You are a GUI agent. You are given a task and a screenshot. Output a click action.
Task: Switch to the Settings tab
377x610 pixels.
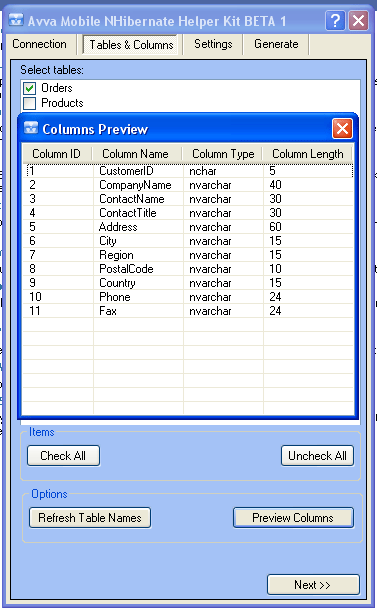point(213,44)
